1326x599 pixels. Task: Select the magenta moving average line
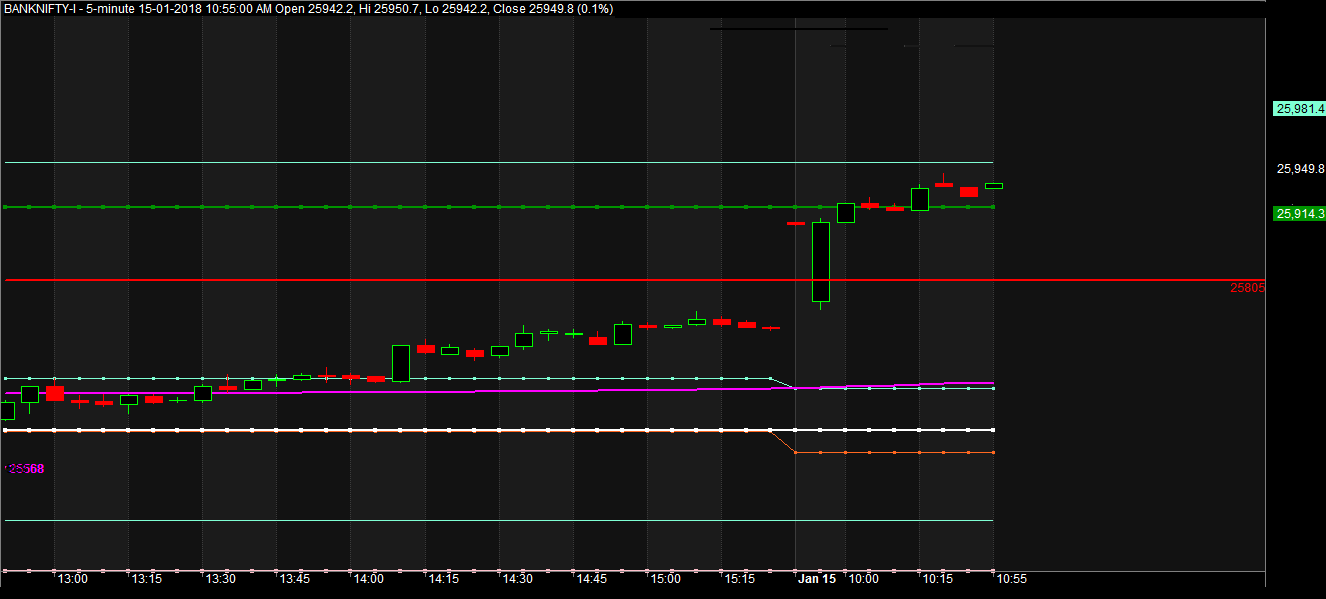pyautogui.click(x=500, y=390)
